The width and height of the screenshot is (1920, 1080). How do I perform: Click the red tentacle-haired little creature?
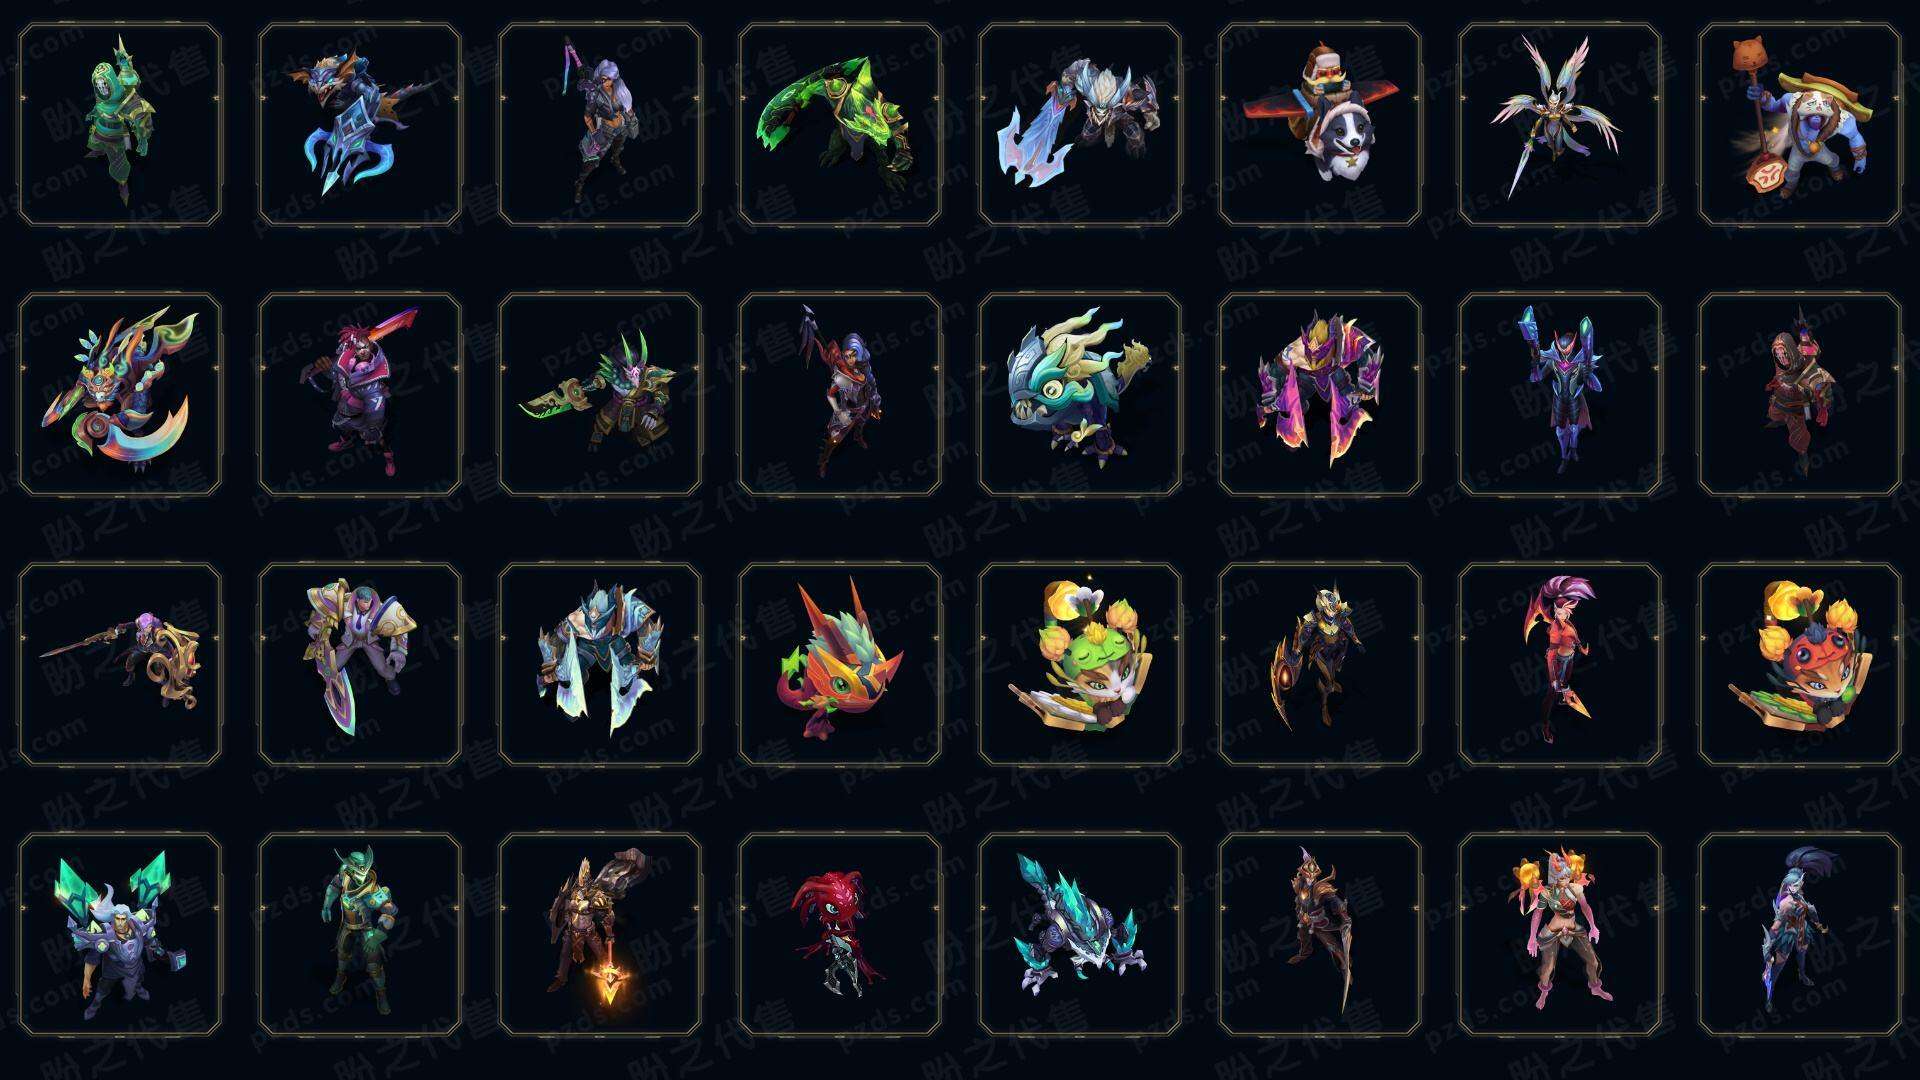840,935
